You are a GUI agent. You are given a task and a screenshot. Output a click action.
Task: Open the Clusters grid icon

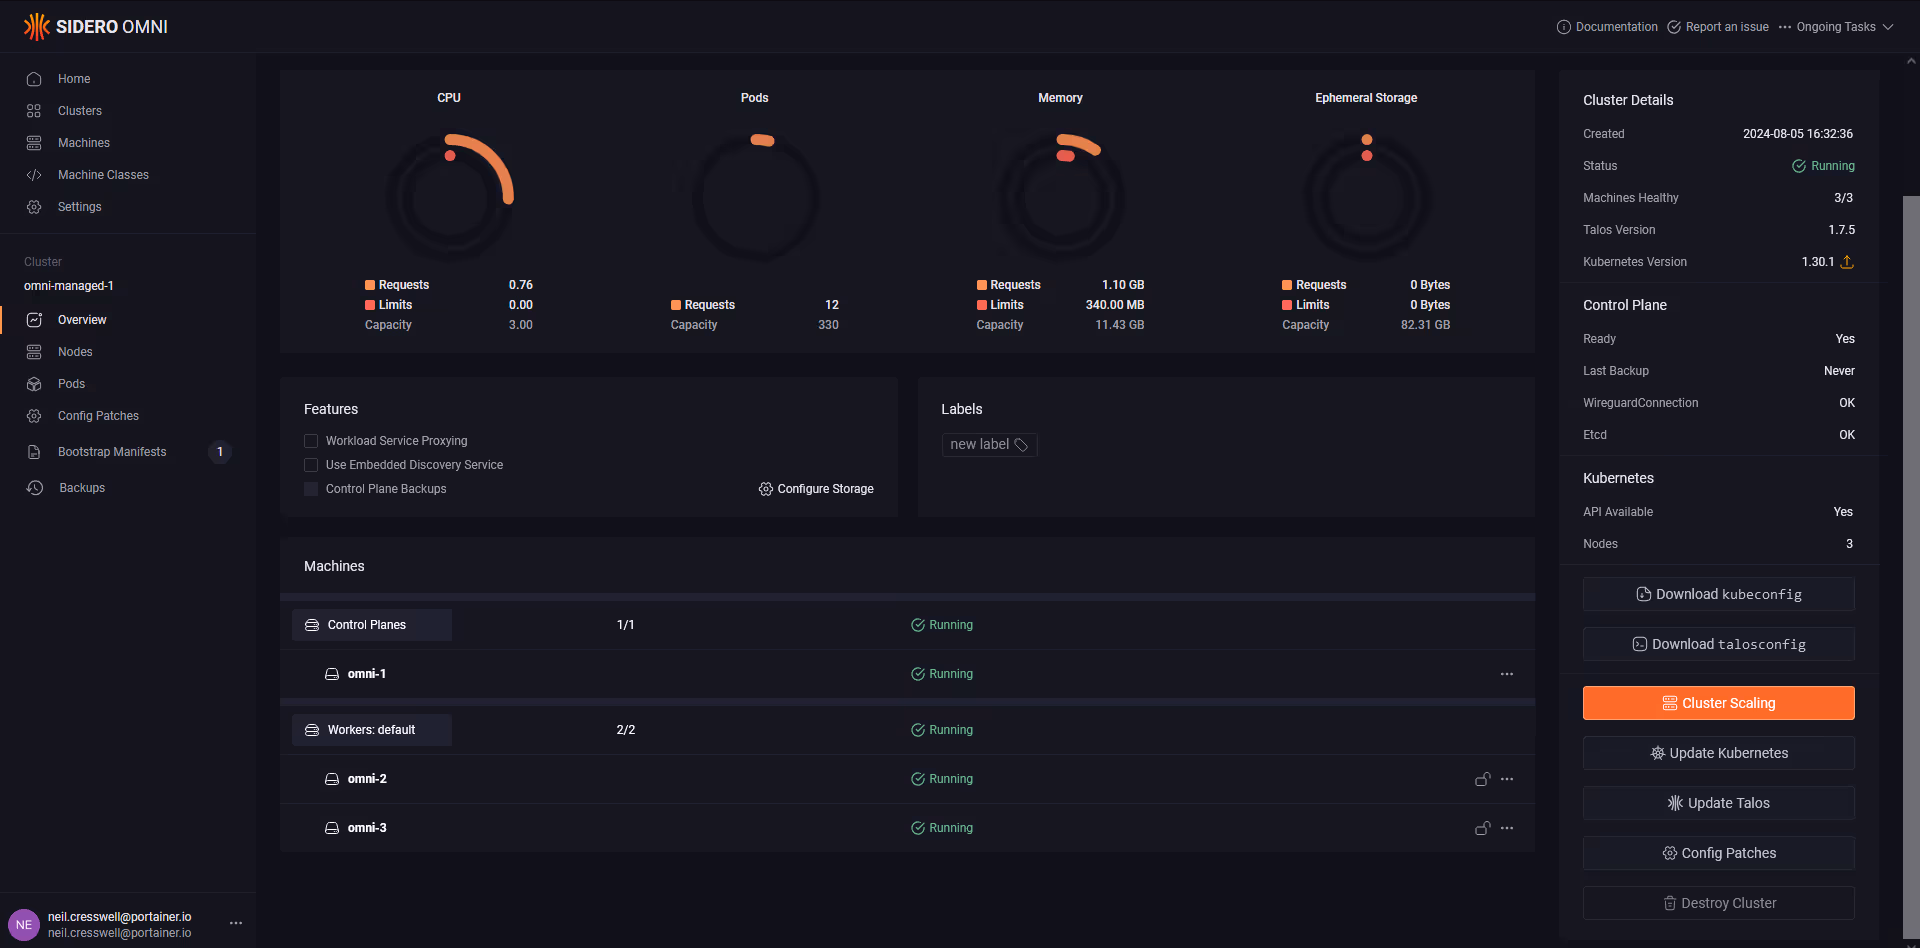click(x=34, y=111)
